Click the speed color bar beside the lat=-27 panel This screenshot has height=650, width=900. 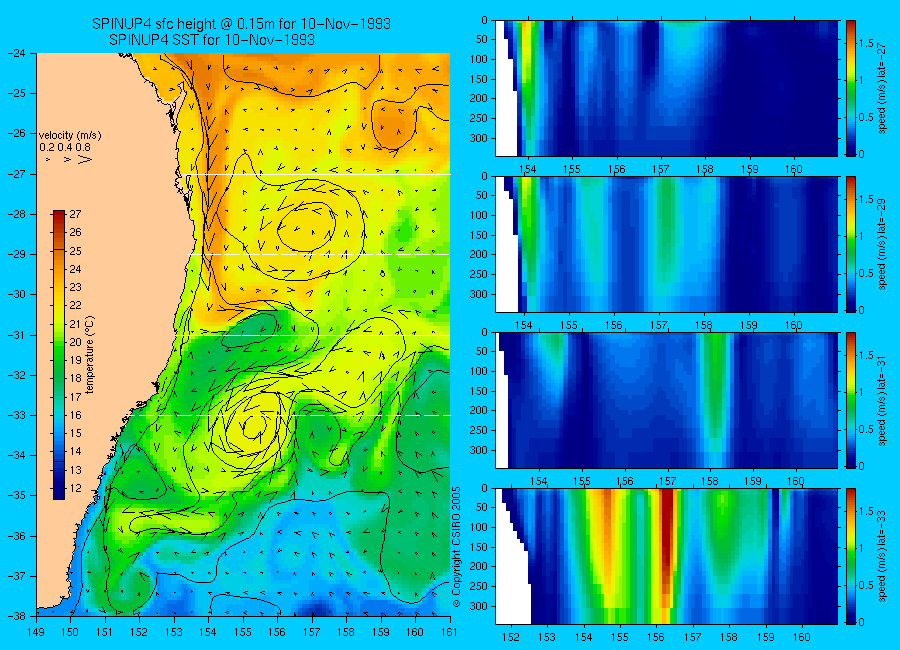(851, 88)
